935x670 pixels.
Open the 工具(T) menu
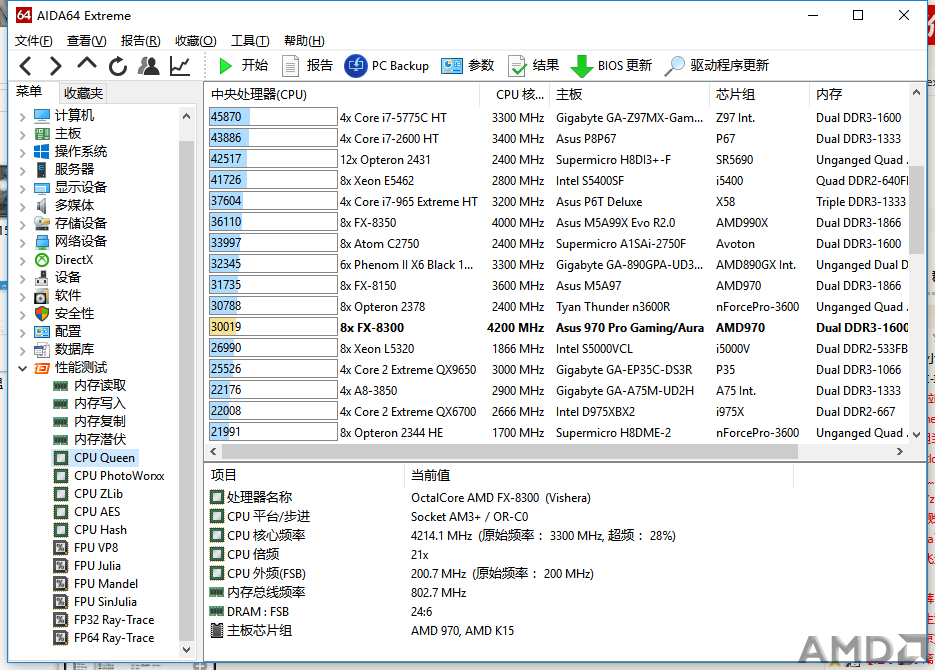click(x=250, y=41)
